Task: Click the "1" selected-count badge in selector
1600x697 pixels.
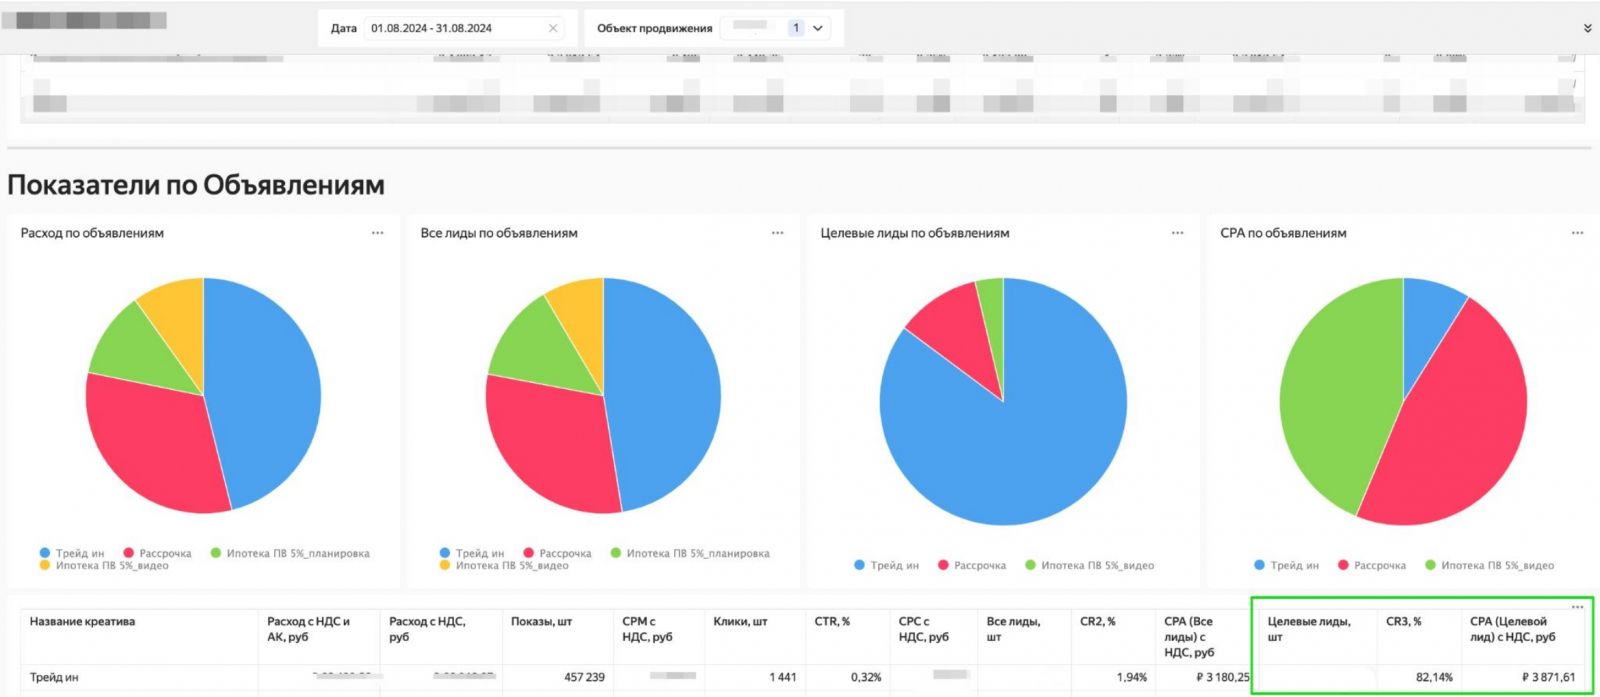Action: (x=796, y=28)
